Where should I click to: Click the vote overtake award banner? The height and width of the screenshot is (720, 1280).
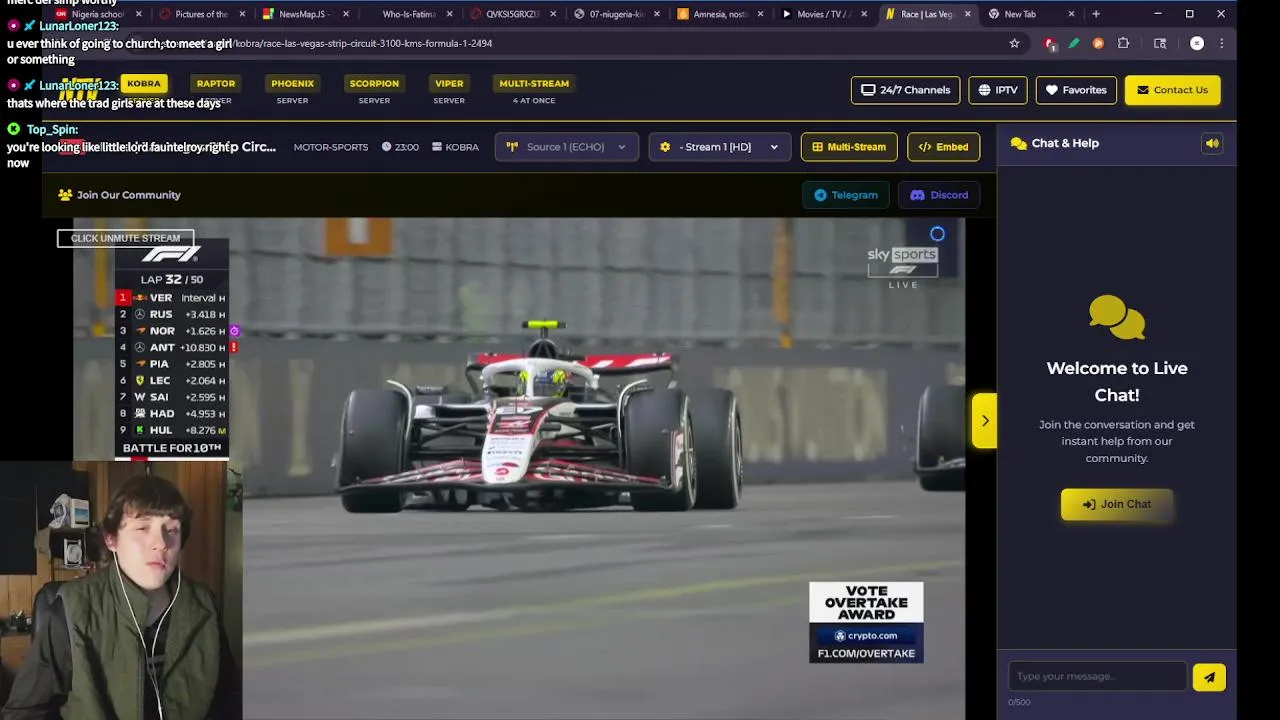coord(866,622)
